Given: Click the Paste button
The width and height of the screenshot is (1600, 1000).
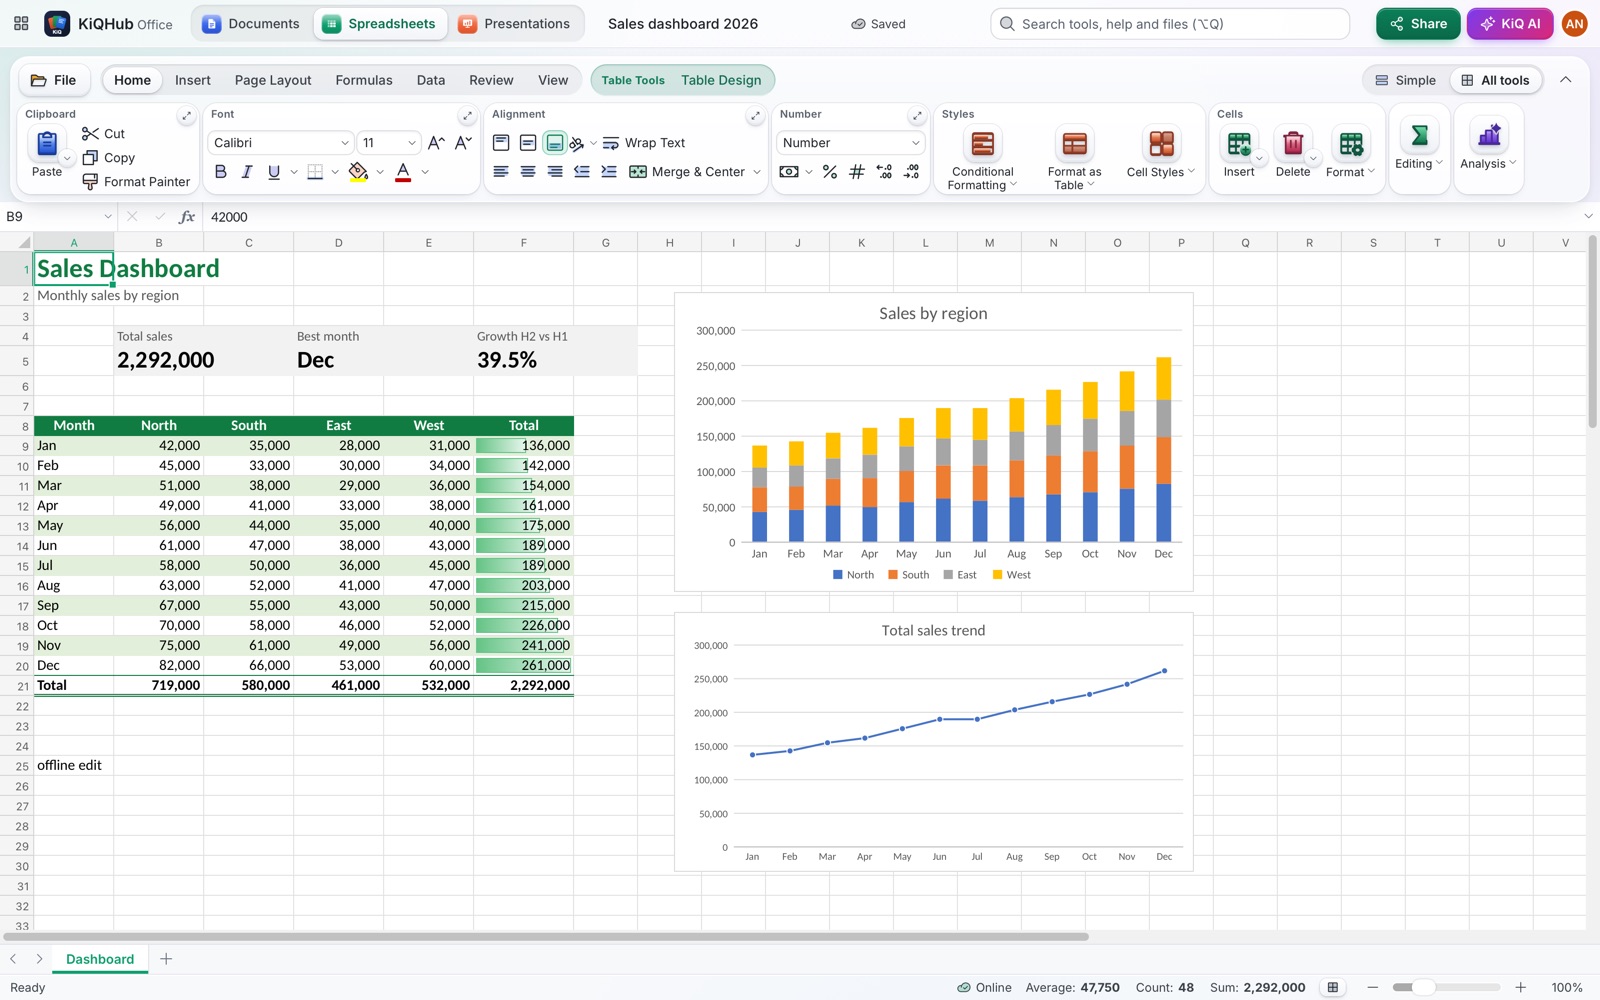Looking at the screenshot, I should 47,154.
